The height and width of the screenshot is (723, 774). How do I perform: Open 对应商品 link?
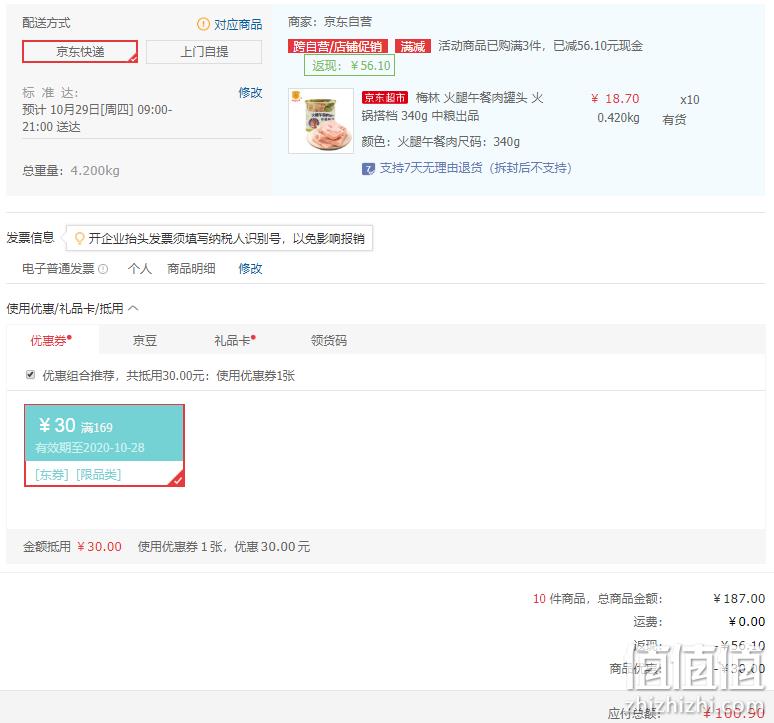coord(238,24)
